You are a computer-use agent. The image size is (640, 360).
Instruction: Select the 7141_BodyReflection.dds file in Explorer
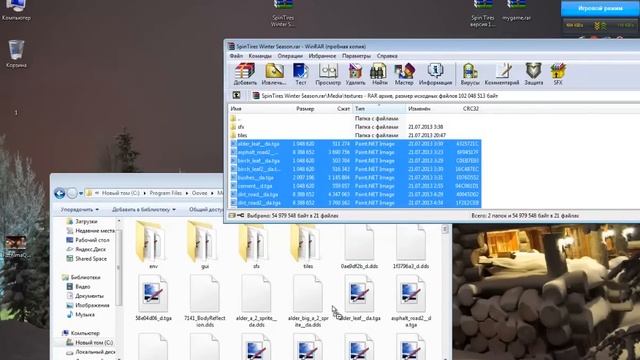coord(205,301)
